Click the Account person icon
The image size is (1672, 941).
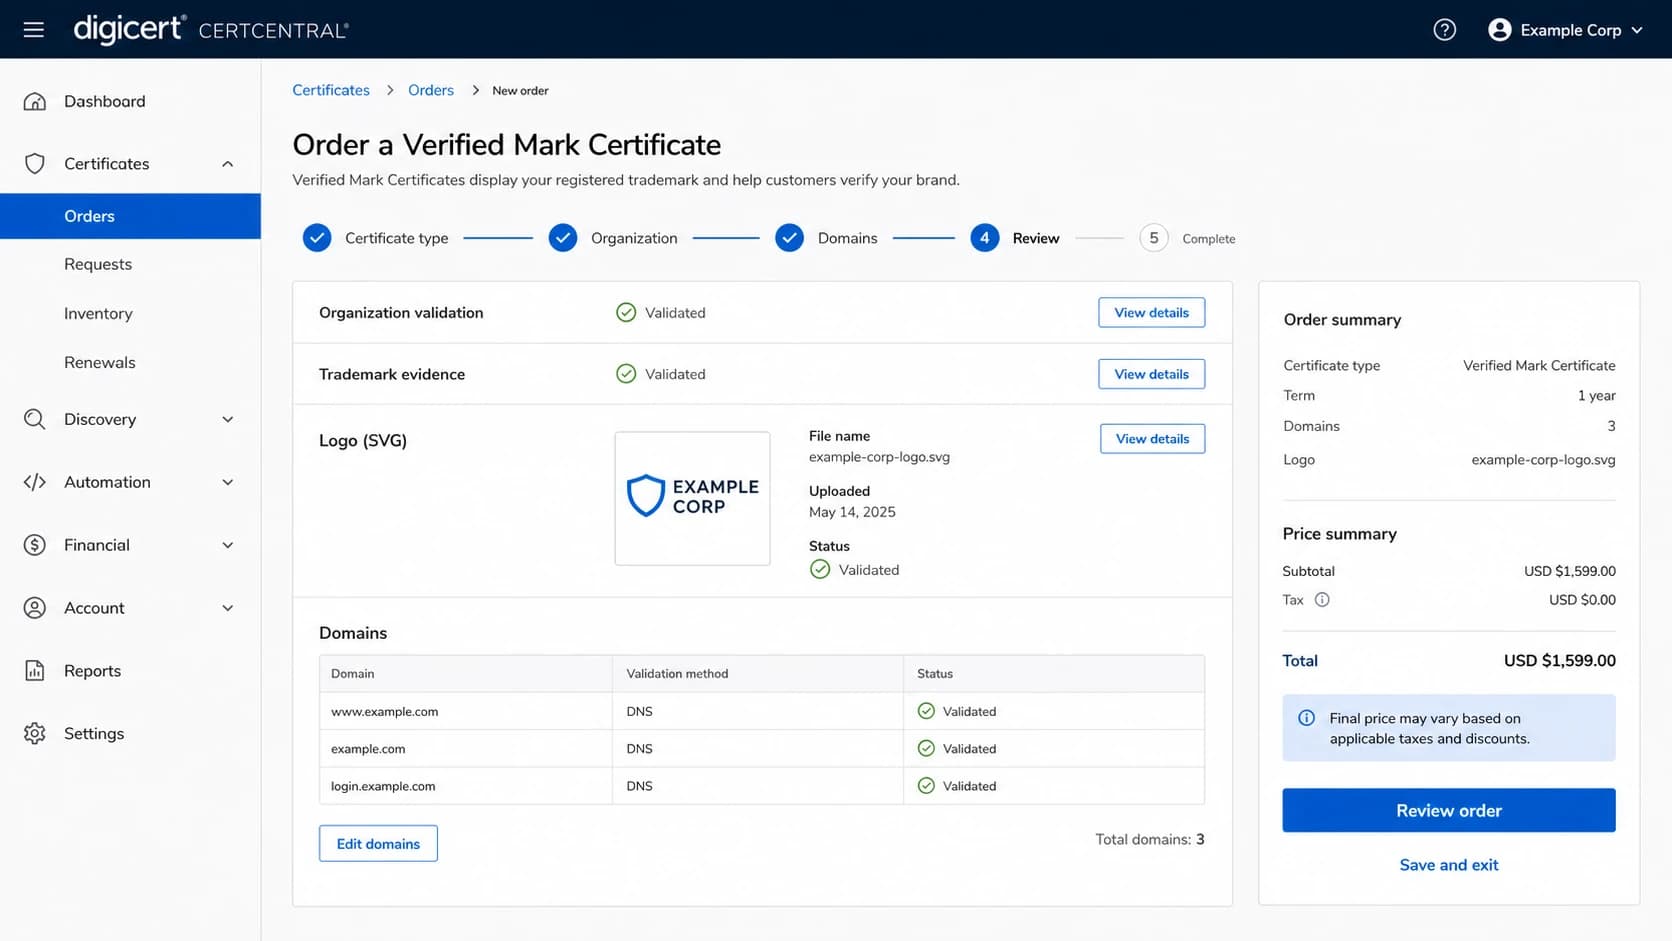click(x=35, y=608)
